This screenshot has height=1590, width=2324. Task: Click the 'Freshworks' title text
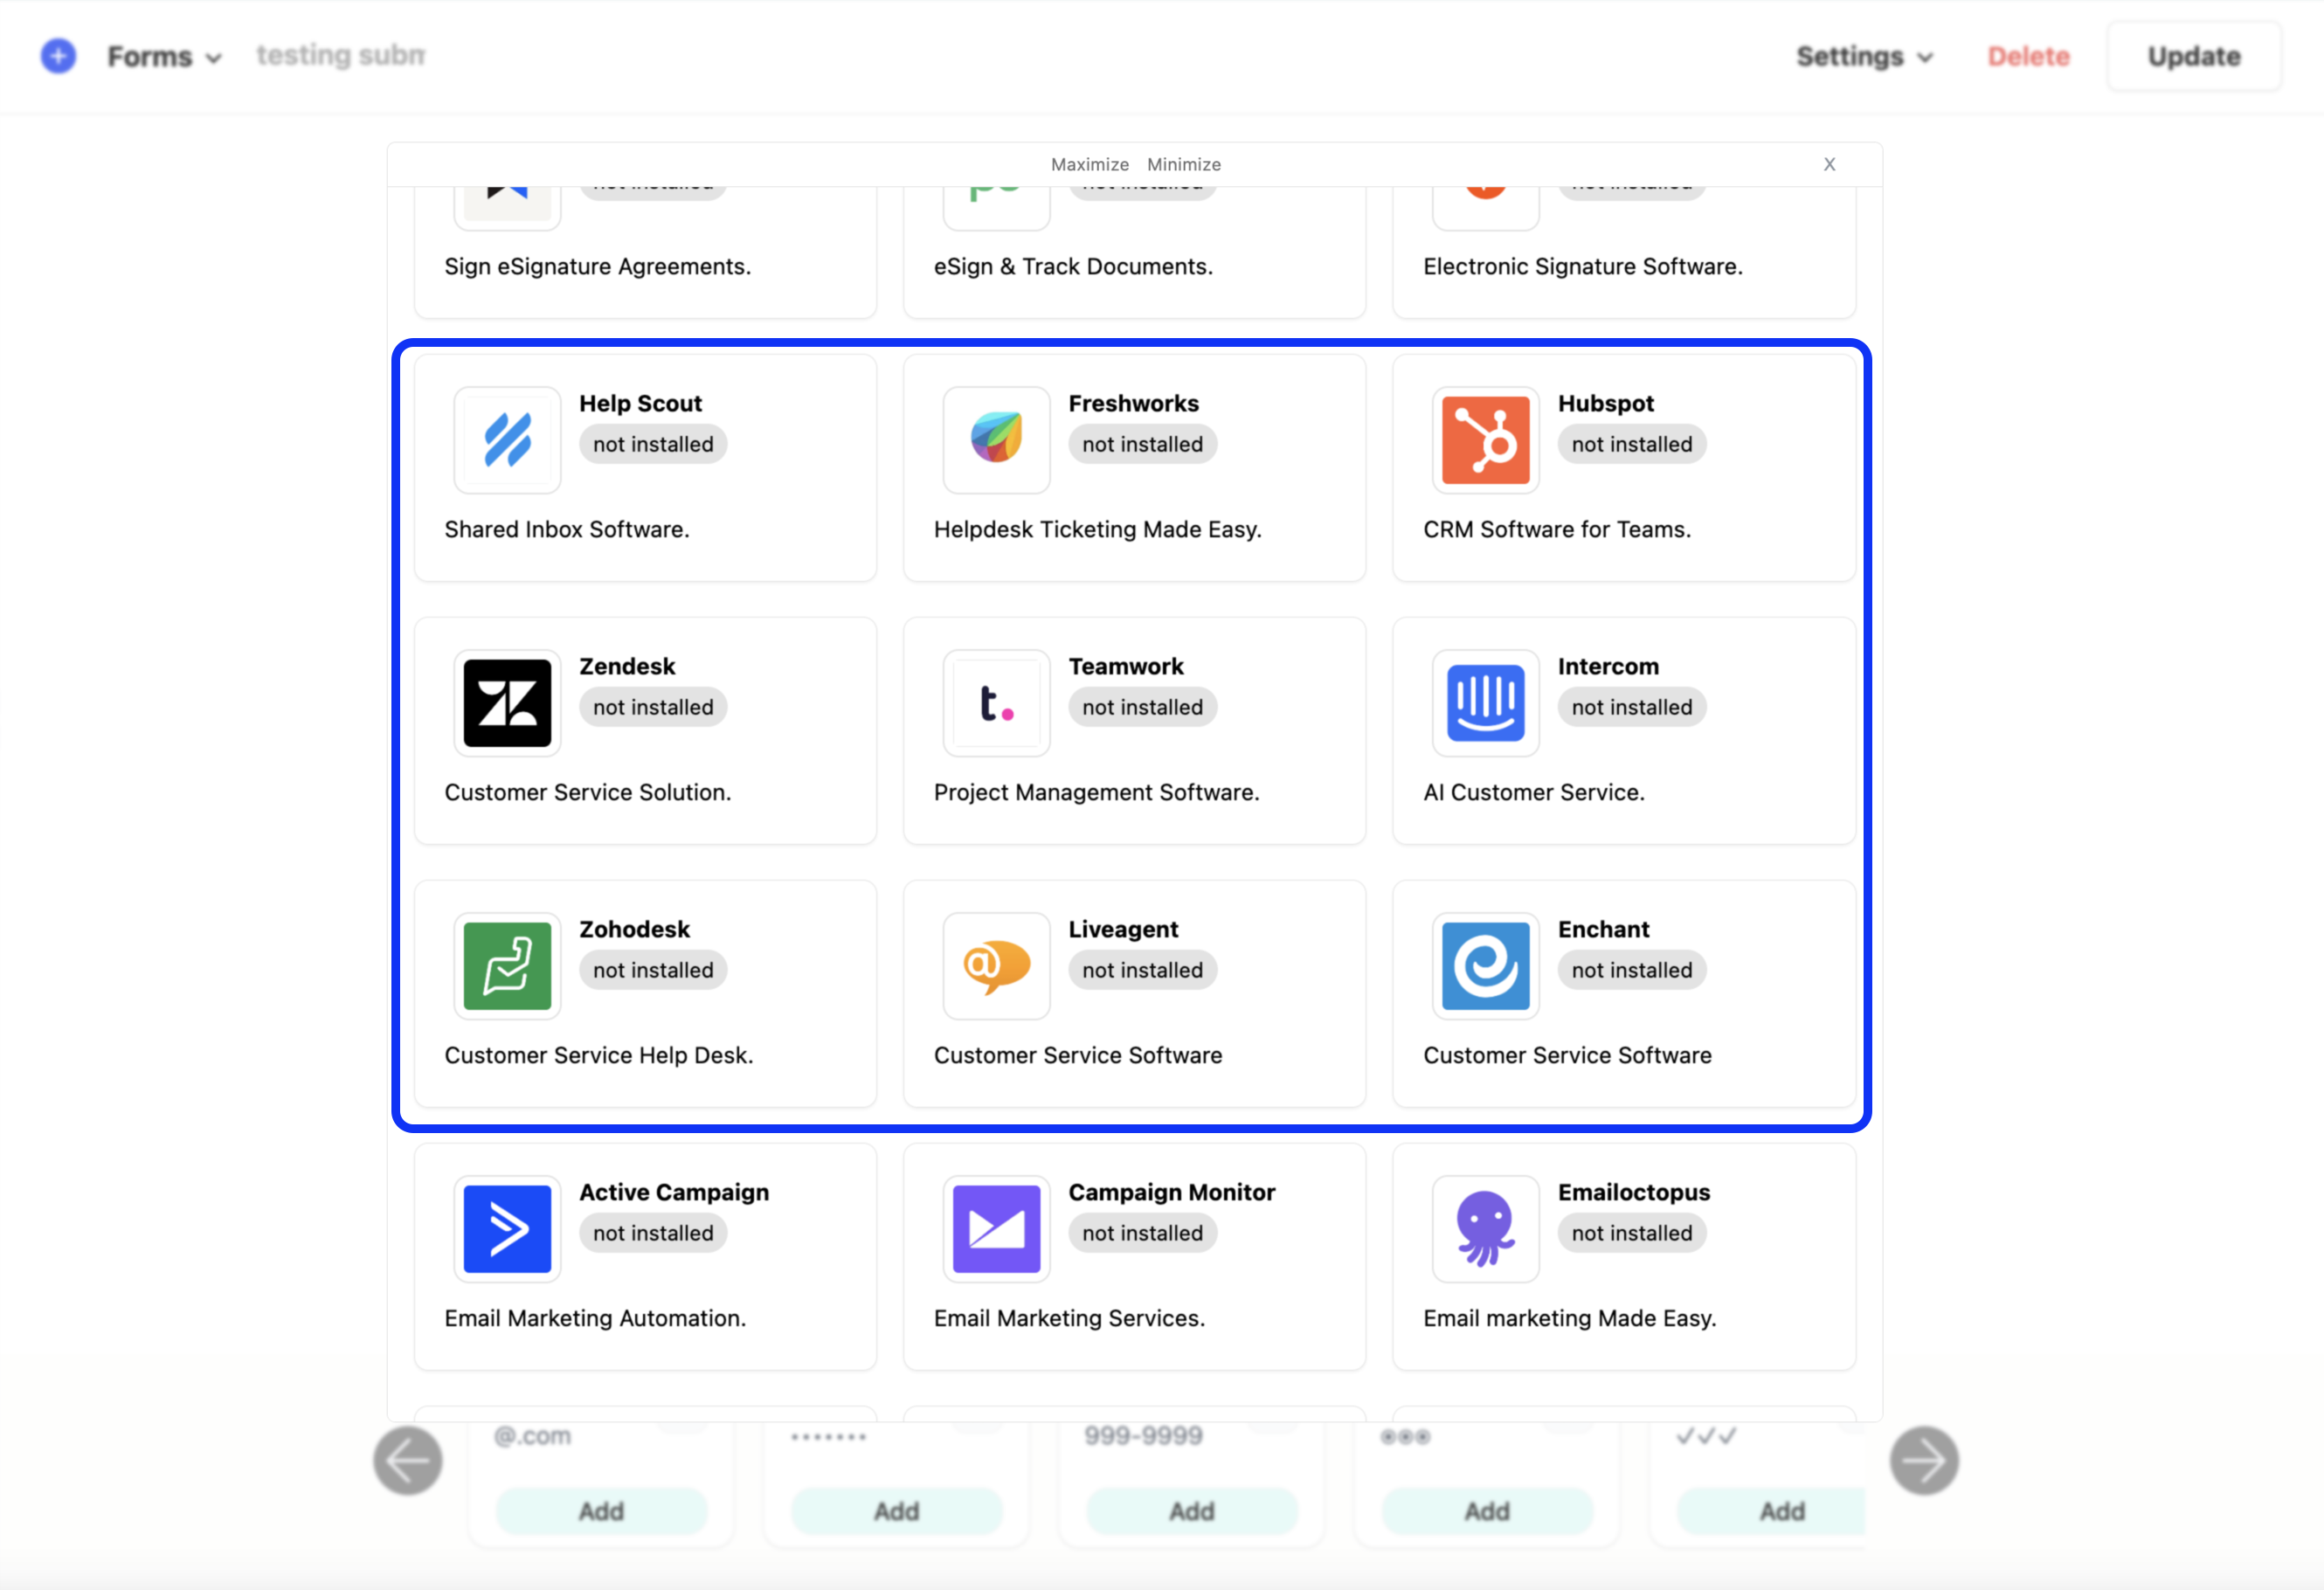tap(1133, 403)
